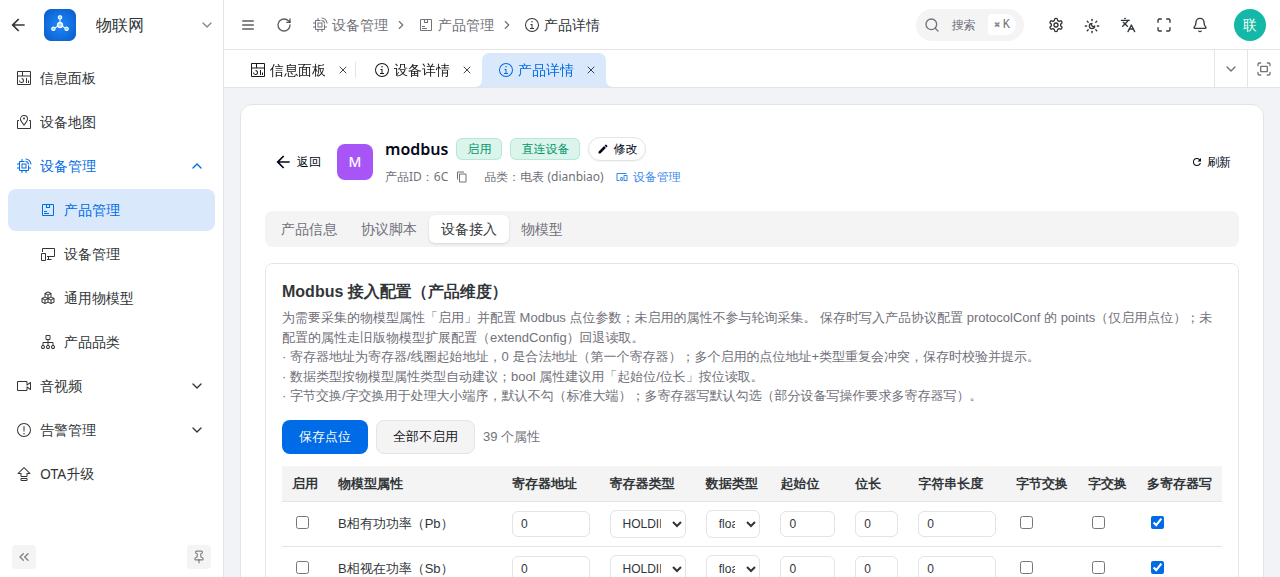Click 位长 field for B相有功功率
Image resolution: width=1280 pixels, height=577 pixels.
click(x=877, y=524)
